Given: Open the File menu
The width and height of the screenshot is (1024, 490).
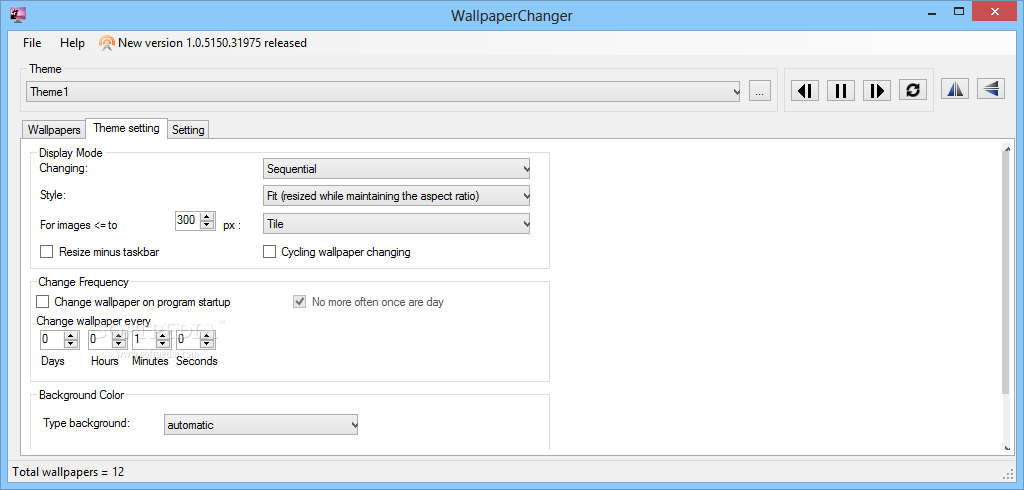Looking at the screenshot, I should 32,43.
